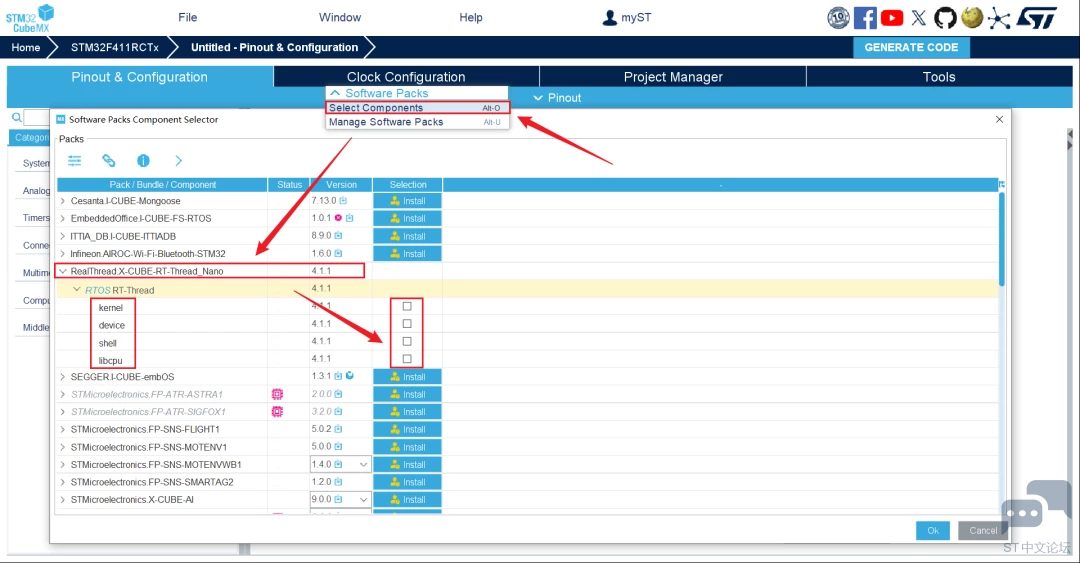Click the chain link icon in Packs toolbar

coord(109,161)
